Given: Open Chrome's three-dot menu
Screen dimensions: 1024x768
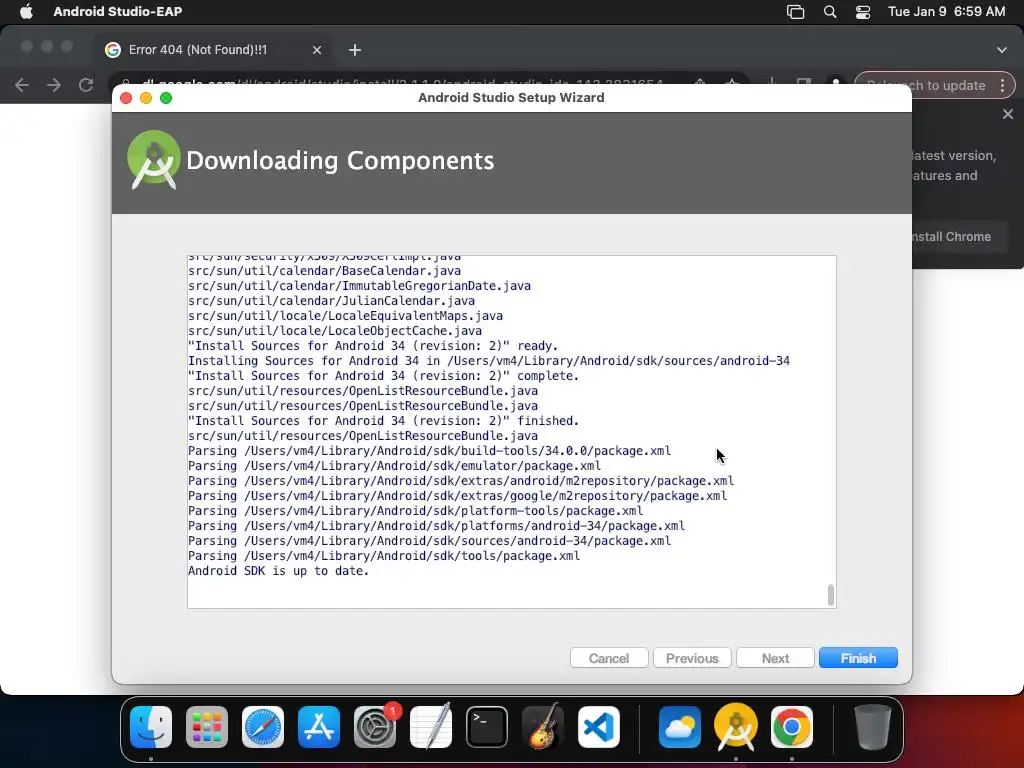Looking at the screenshot, I should (1002, 86).
